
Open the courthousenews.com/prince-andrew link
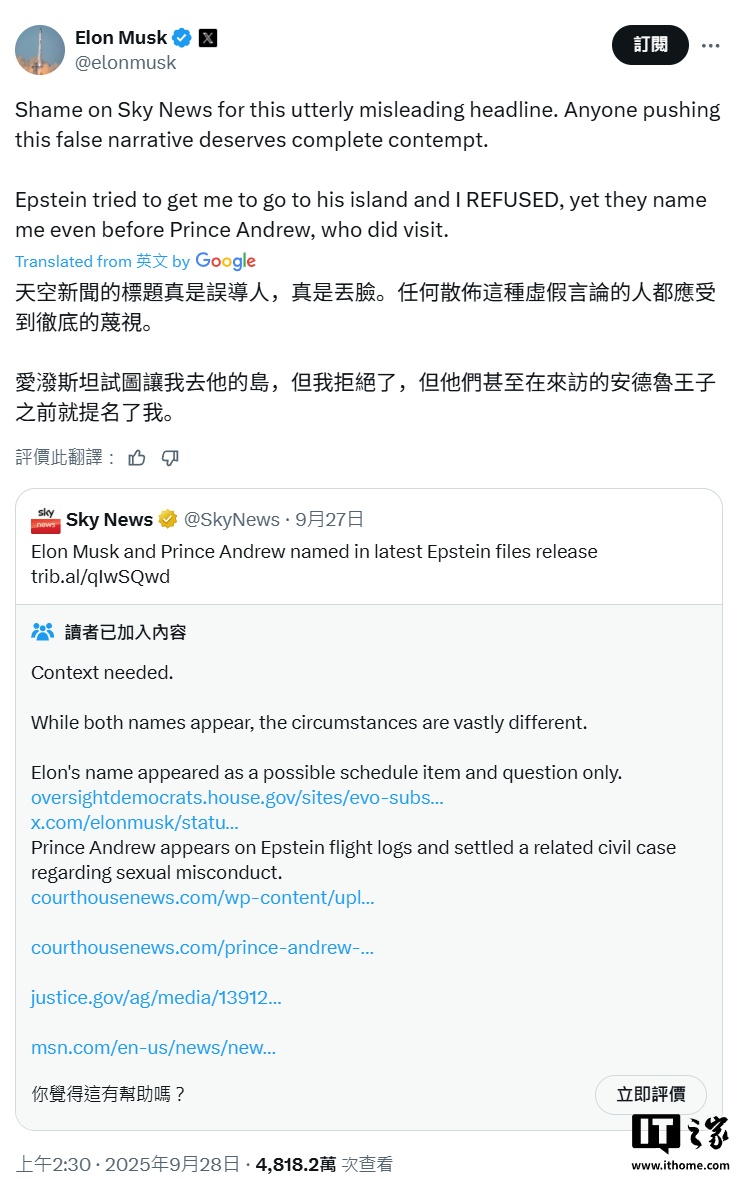[202, 947]
